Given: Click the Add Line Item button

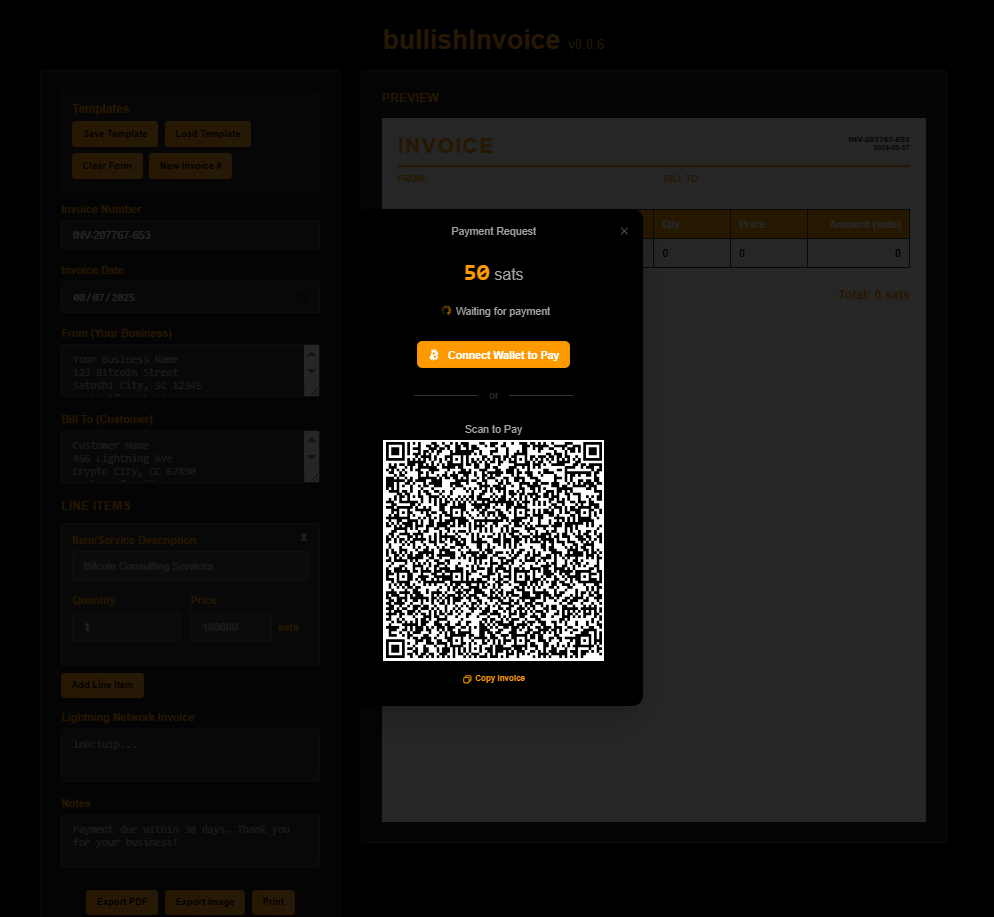Looking at the screenshot, I should tap(103, 685).
